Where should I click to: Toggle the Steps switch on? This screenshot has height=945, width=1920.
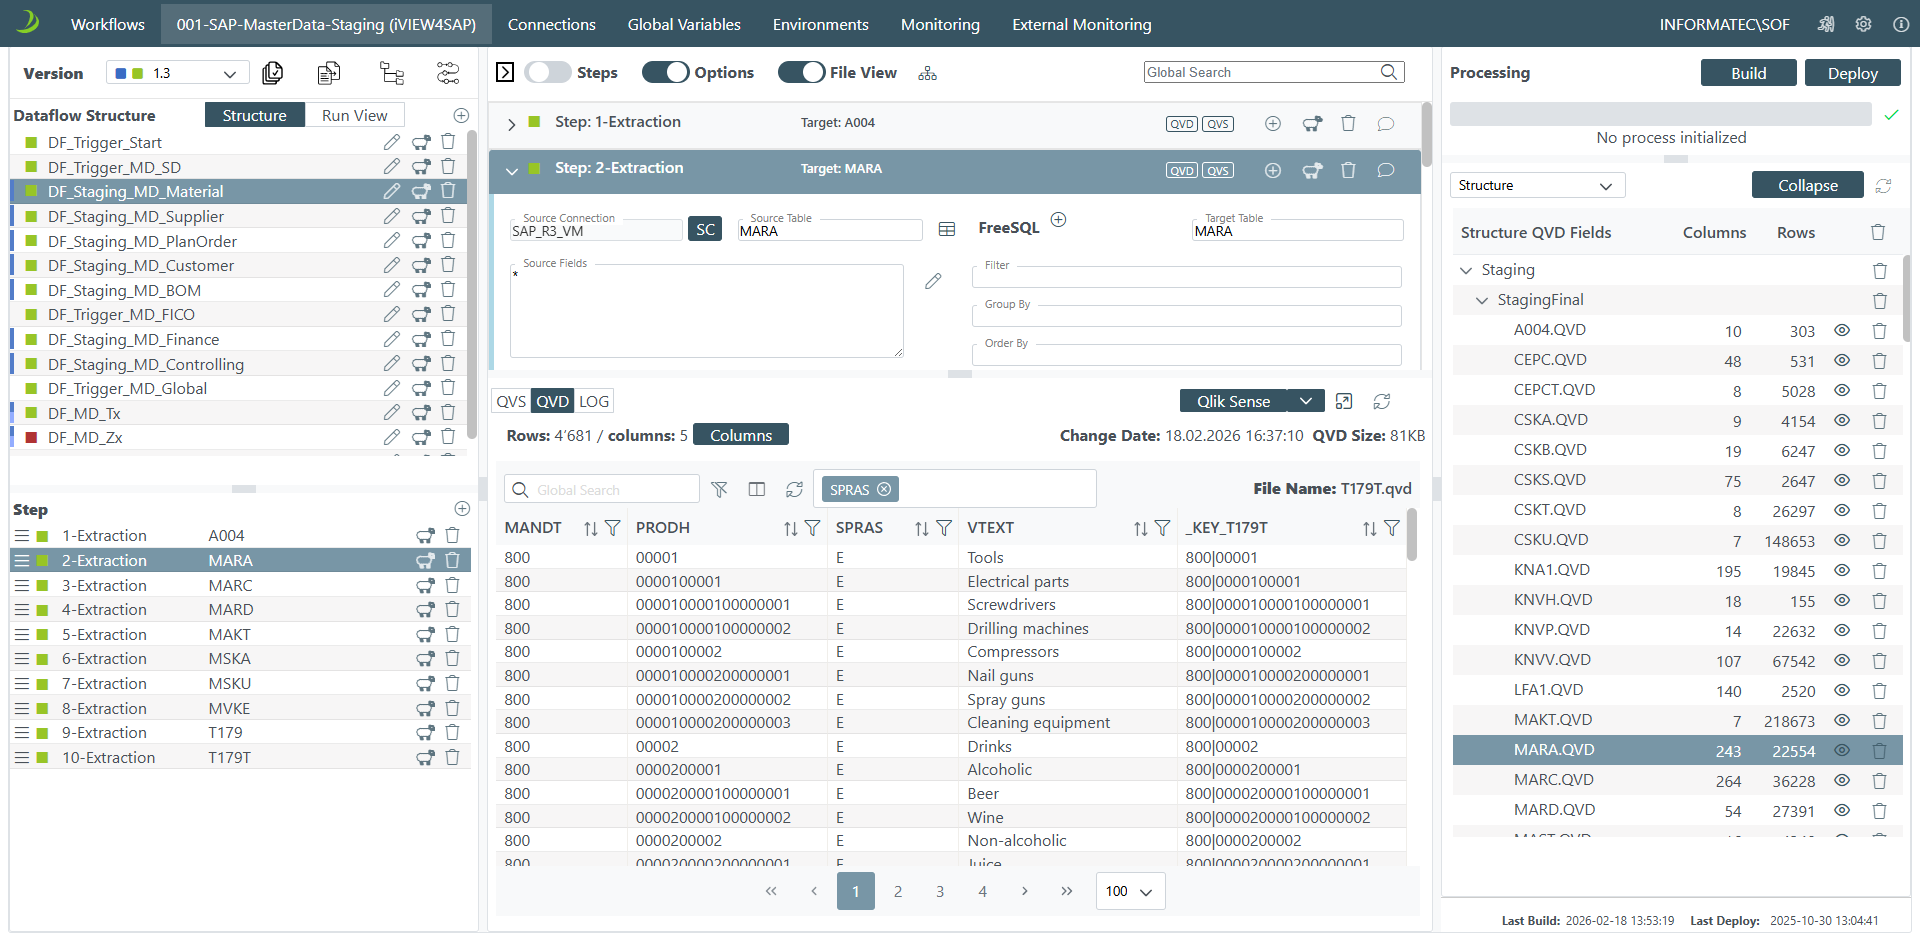(547, 72)
